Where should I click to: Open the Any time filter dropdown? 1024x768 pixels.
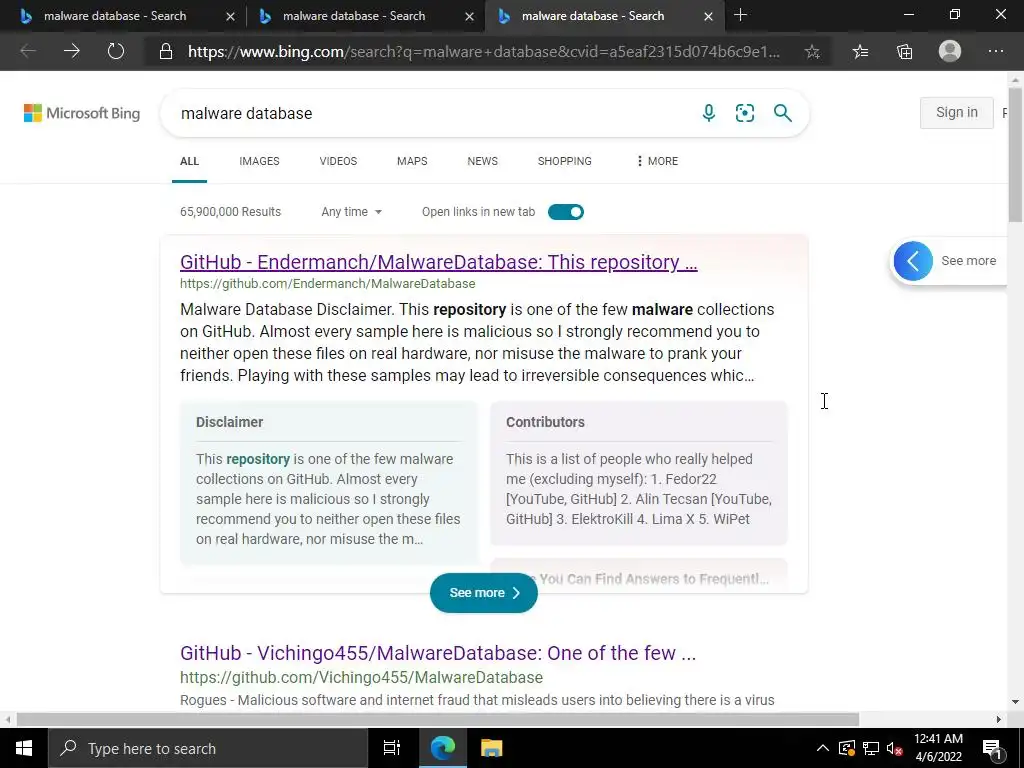point(351,212)
